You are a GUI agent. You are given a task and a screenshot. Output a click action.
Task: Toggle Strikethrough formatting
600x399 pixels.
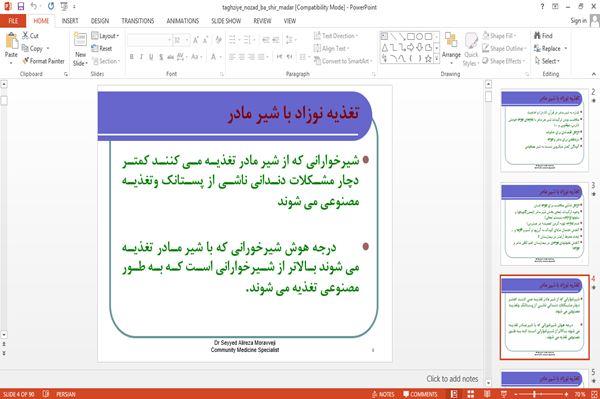point(170,57)
